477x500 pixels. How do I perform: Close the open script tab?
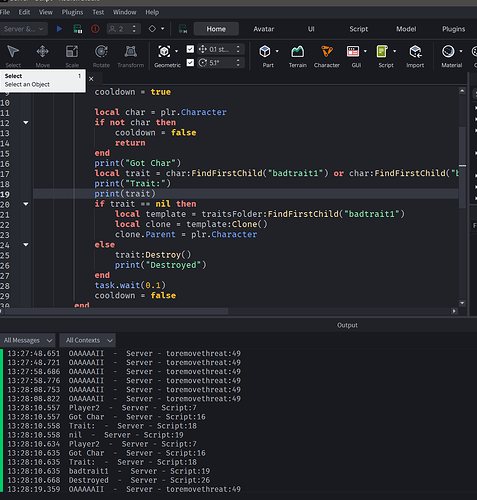91,79
